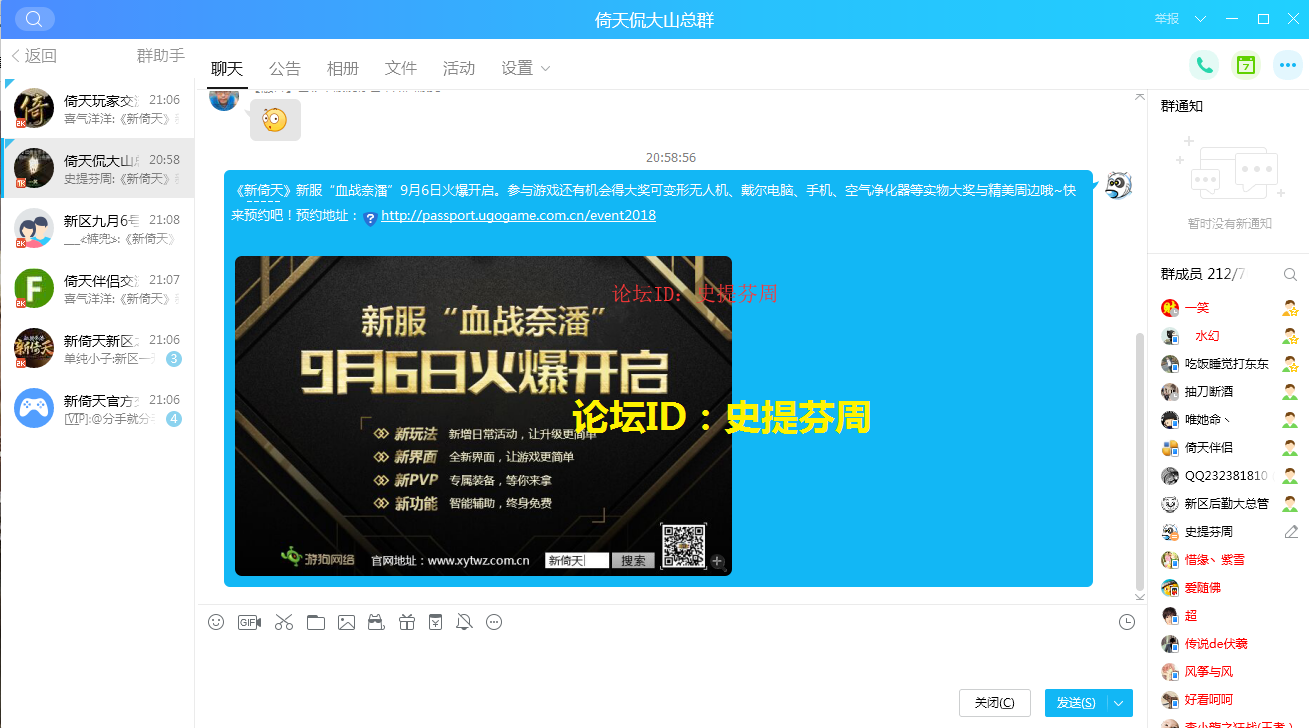Select member 水幻 in the list
Viewport: 1309px width, 728px height.
[x=1228, y=336]
